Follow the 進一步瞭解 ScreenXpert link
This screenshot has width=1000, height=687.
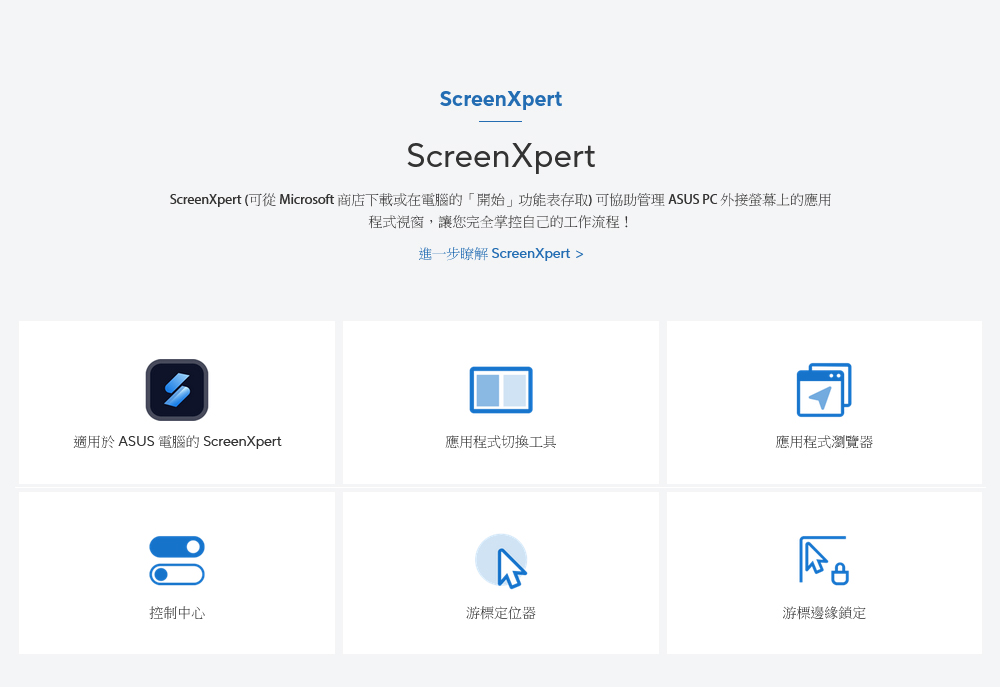click(x=501, y=254)
